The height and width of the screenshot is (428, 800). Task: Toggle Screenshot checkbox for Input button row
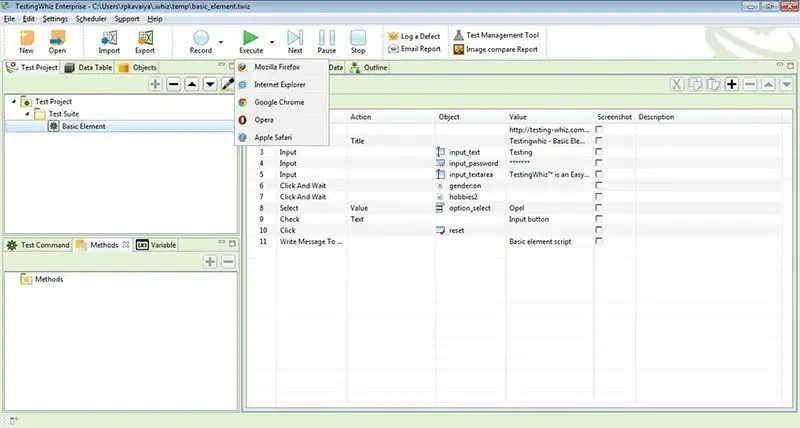coord(599,219)
